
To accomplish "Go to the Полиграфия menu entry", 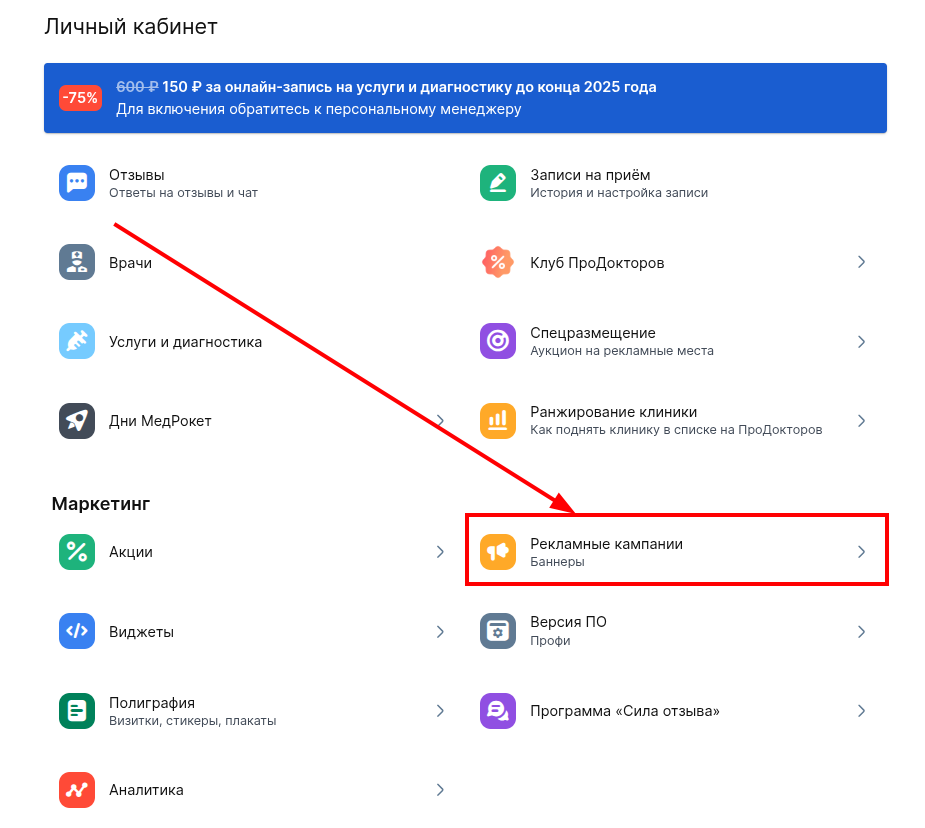I will 152,703.
